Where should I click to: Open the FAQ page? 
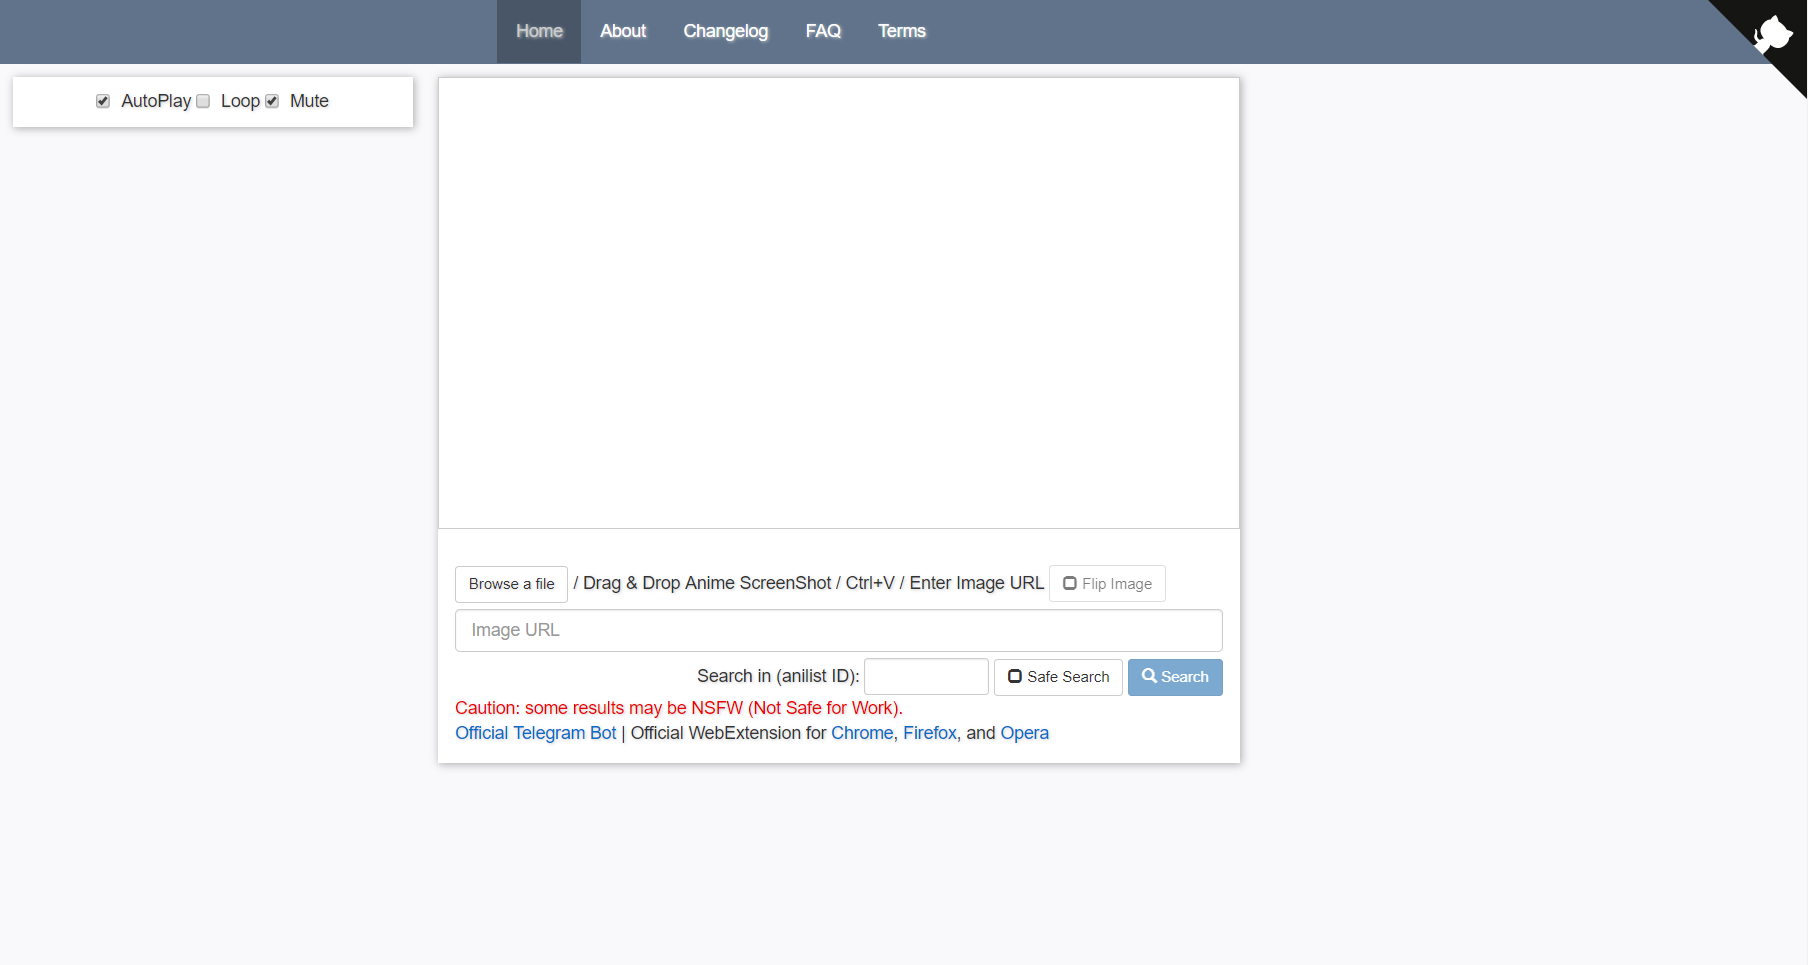[823, 32]
